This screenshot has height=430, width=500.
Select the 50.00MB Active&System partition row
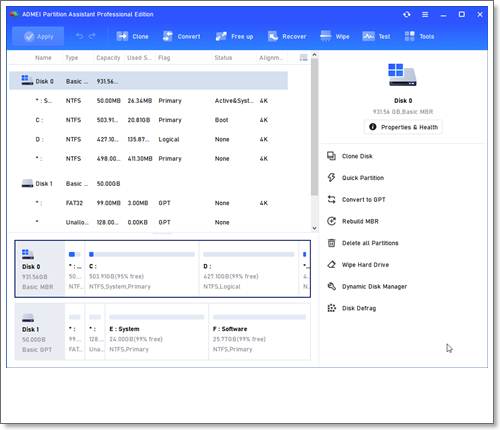pyautogui.click(x=149, y=101)
